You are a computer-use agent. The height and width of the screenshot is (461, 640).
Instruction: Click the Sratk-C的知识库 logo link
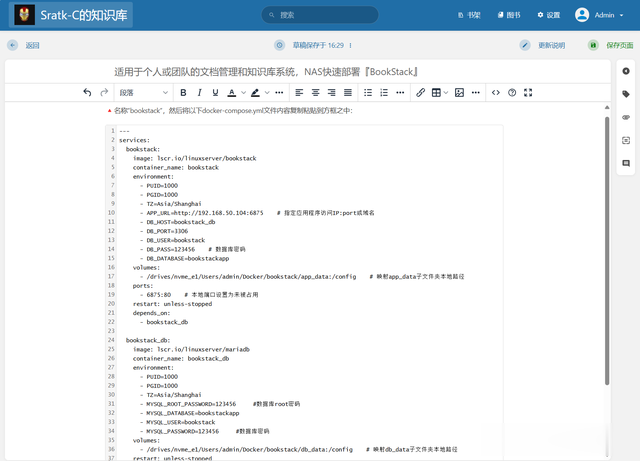click(71, 15)
